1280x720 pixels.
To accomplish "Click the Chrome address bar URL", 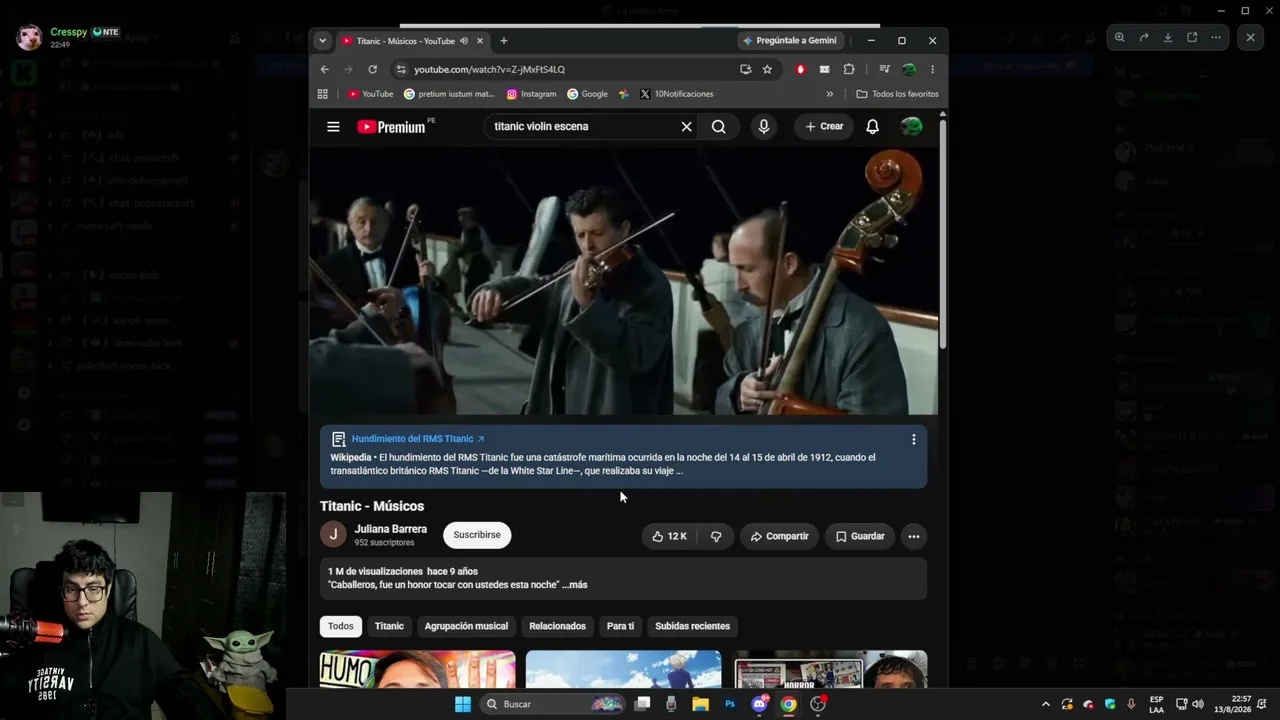I will (x=490, y=69).
